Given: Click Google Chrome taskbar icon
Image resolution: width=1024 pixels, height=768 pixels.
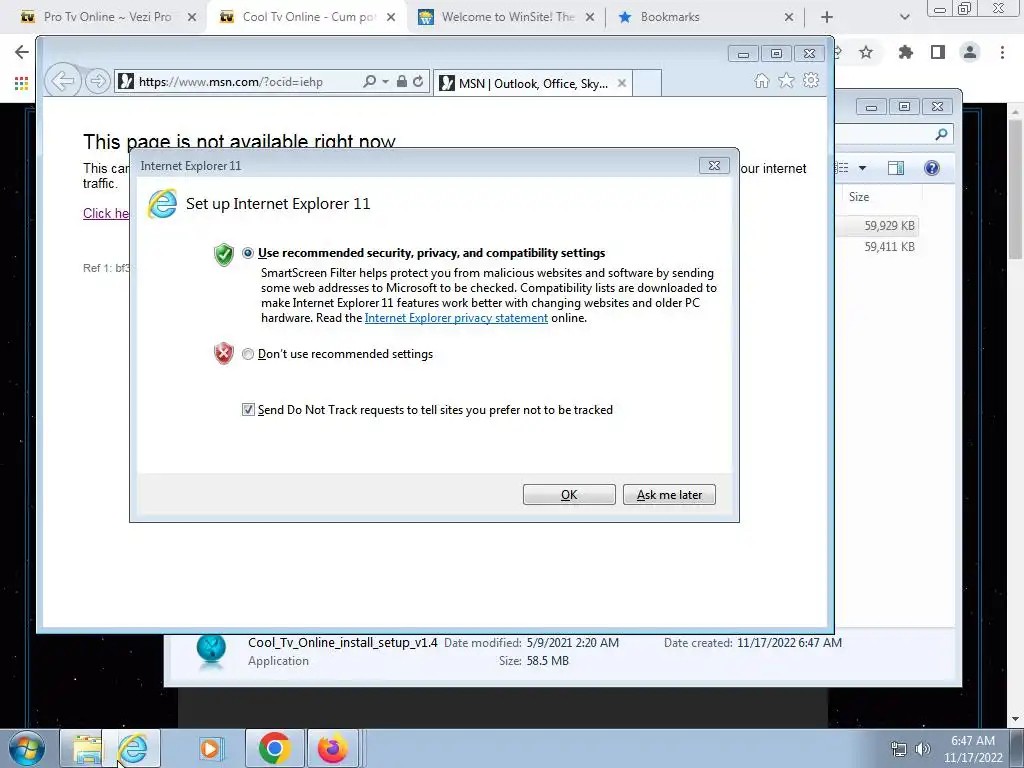Looking at the screenshot, I should coord(274,748).
